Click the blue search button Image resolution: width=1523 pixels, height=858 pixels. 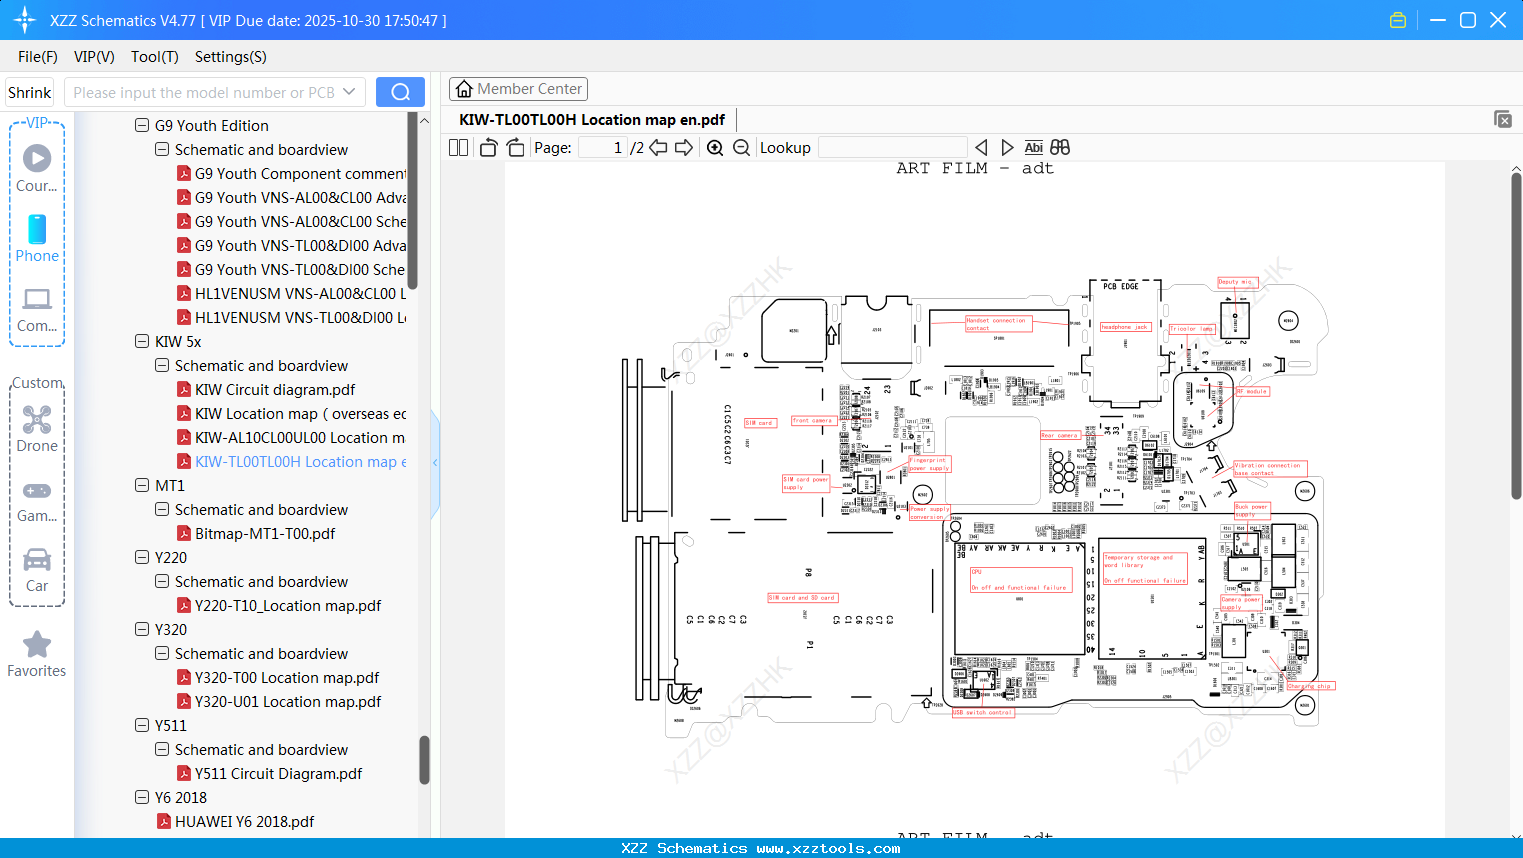tap(400, 92)
